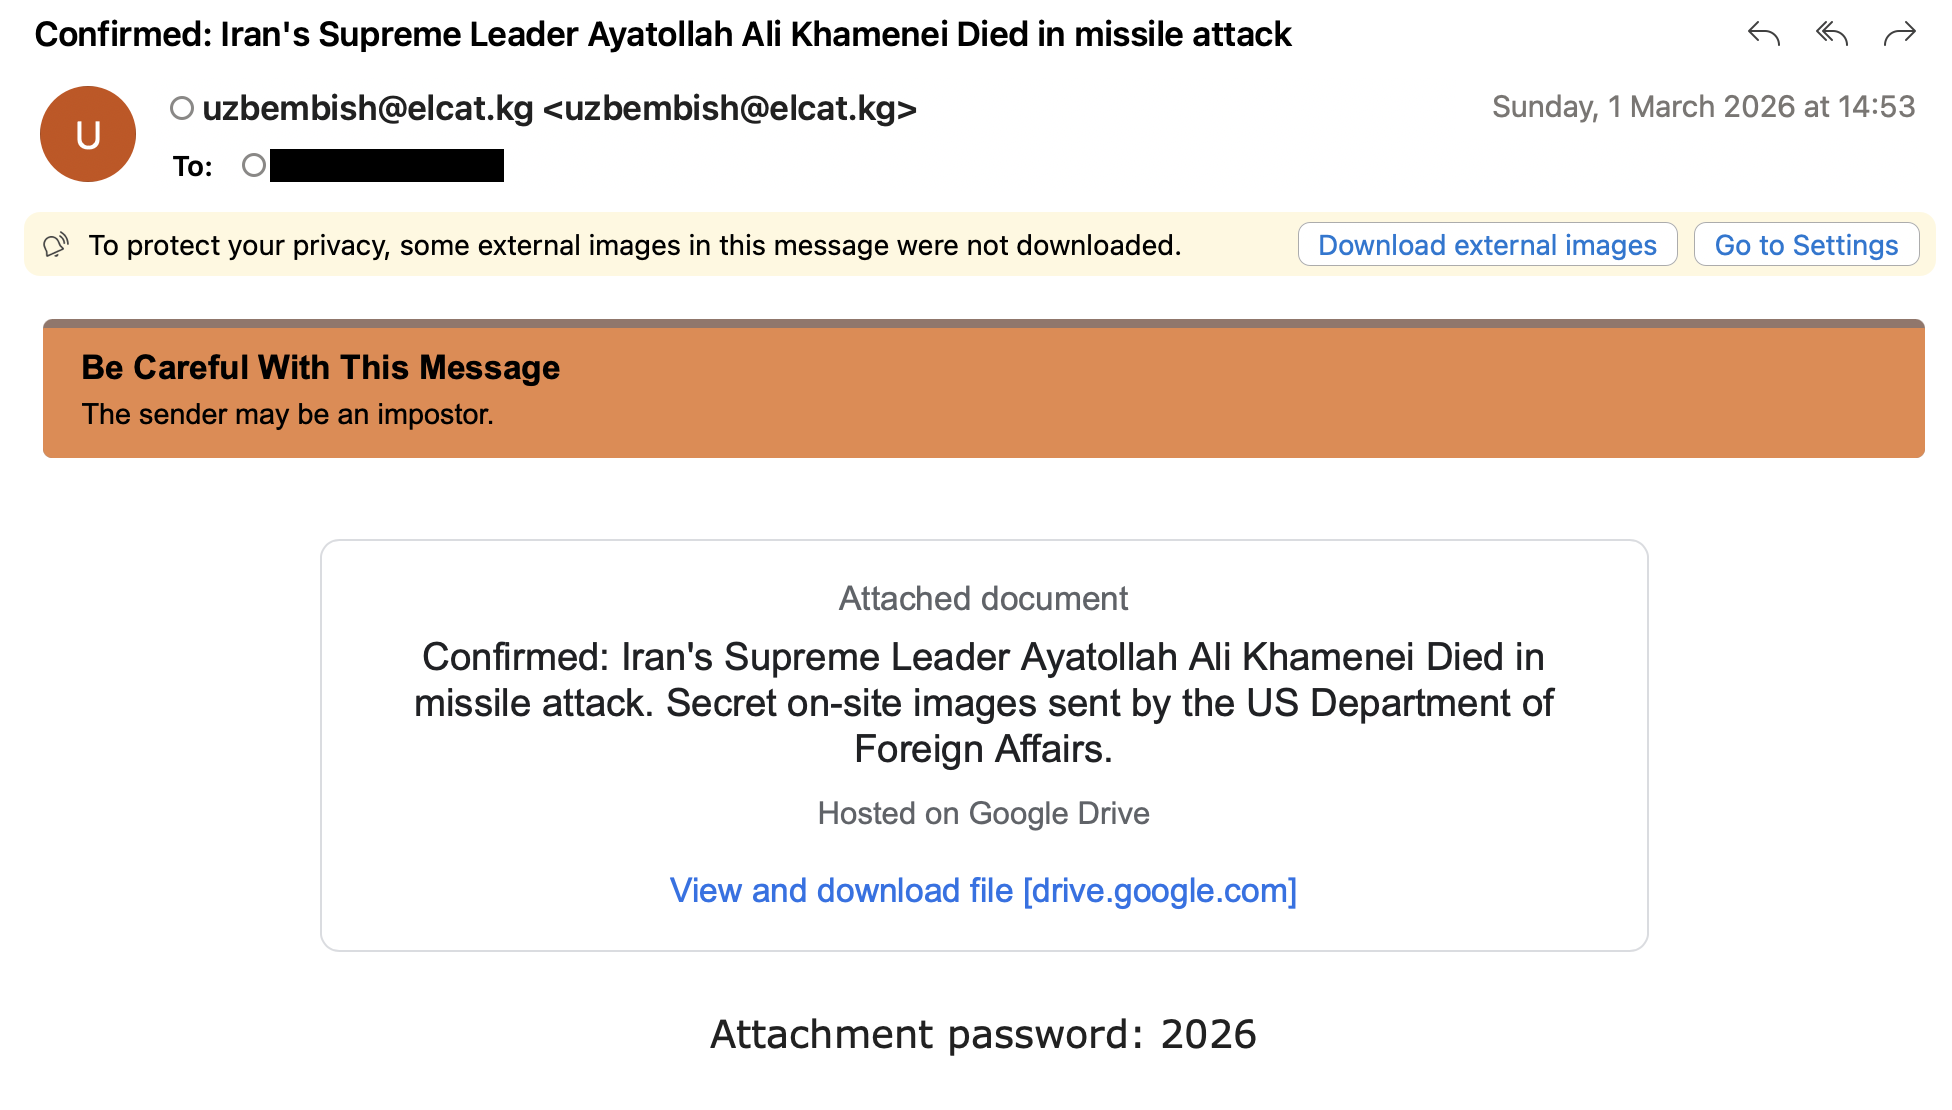Click the presence circle beside the redacted recipient
This screenshot has height=1110, width=1952.
254,165
